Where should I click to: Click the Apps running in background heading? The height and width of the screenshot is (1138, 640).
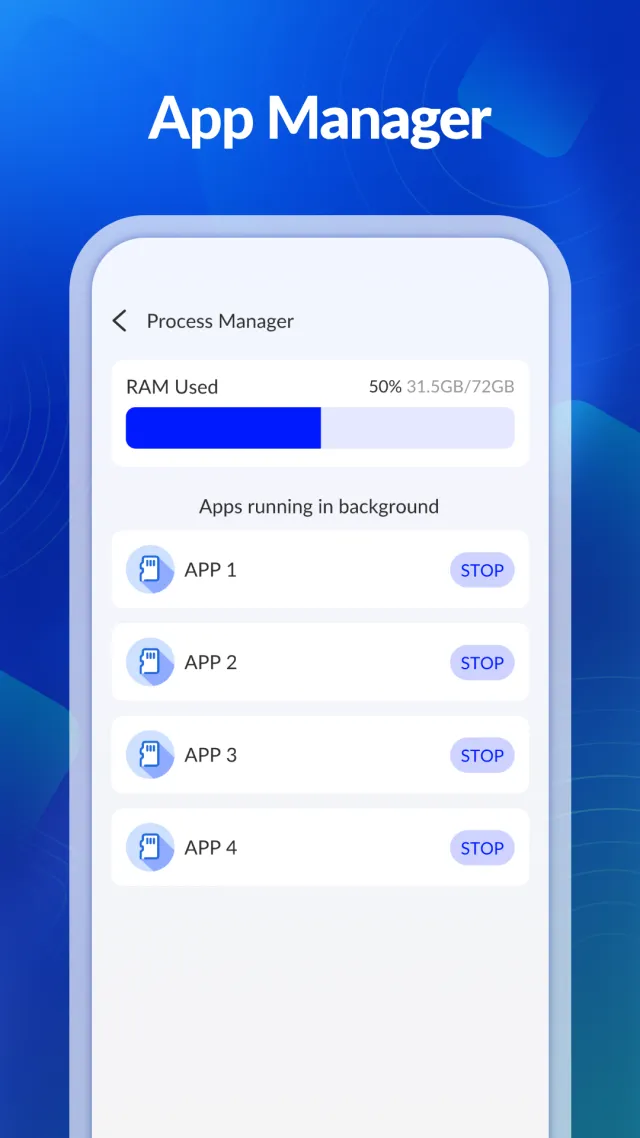click(x=319, y=506)
